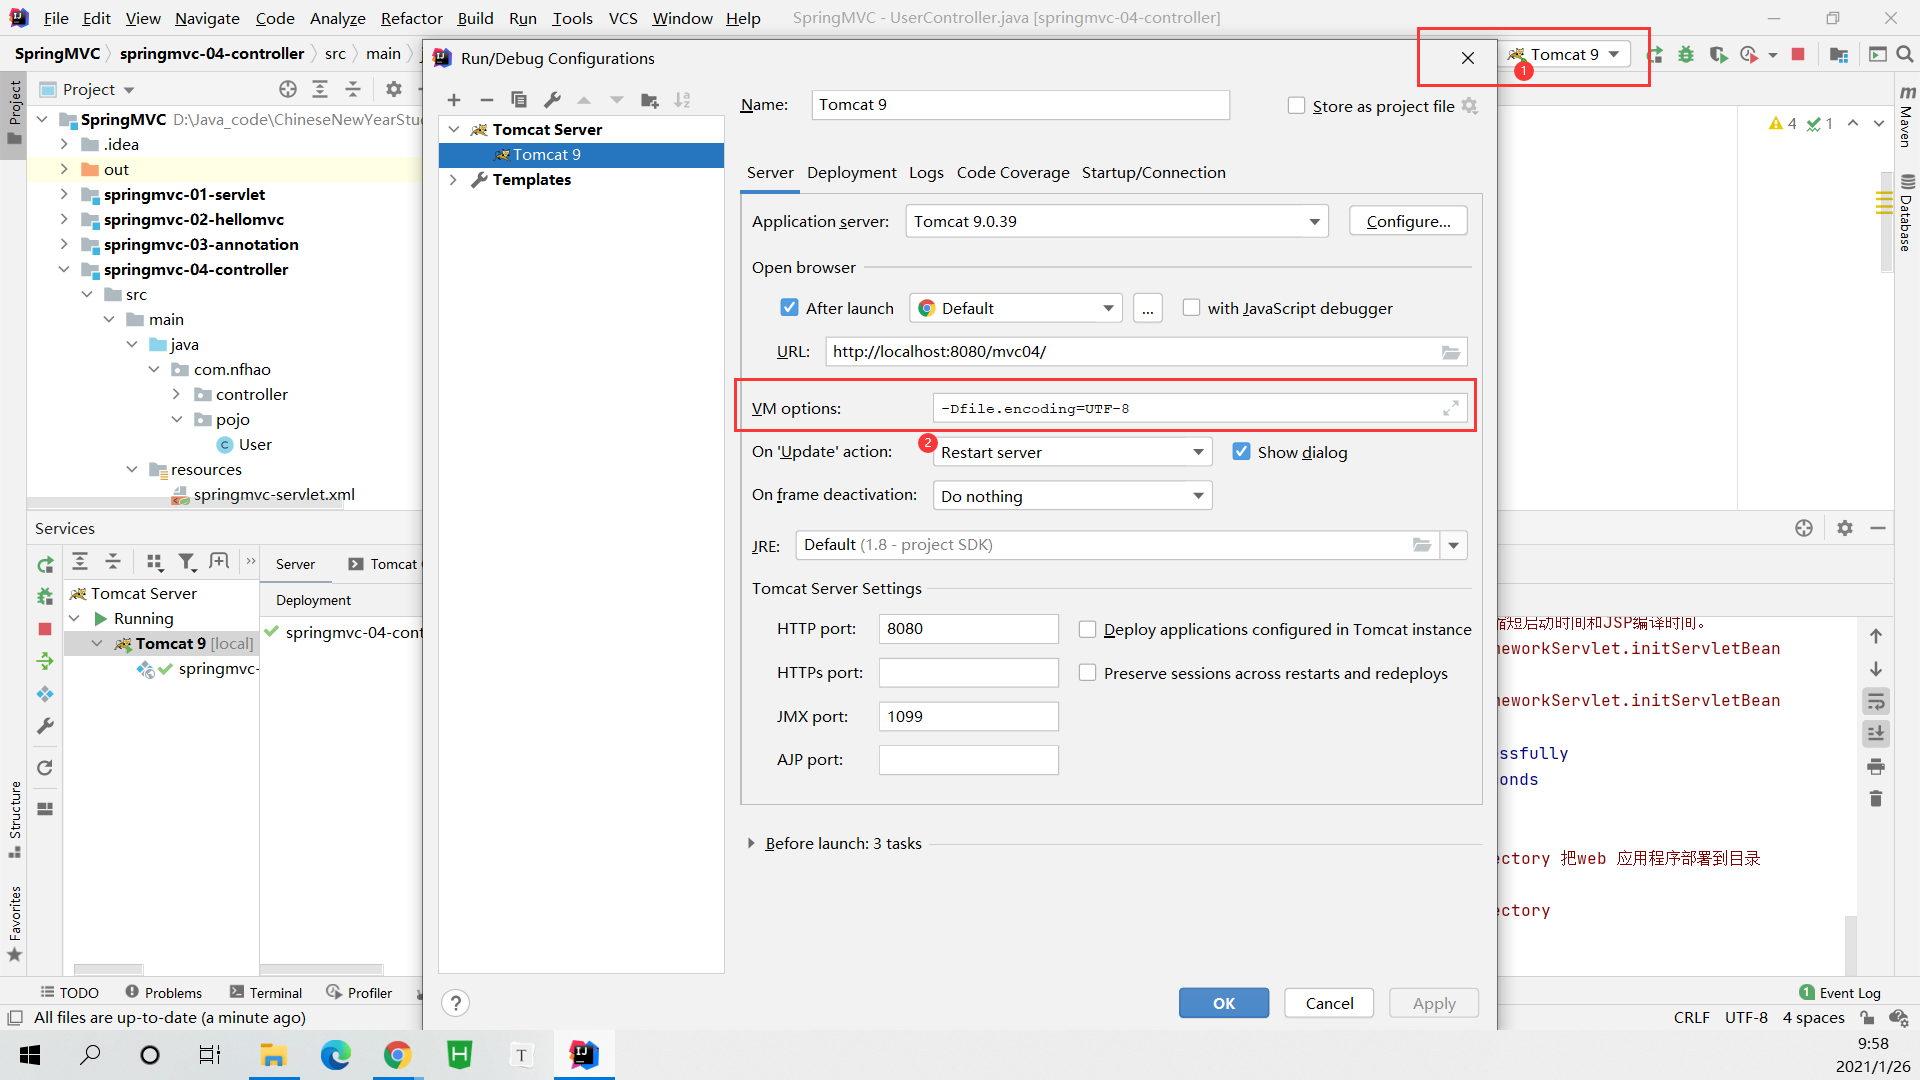Expand Templates node in configuration tree
This screenshot has width=1920, height=1080.
[453, 180]
